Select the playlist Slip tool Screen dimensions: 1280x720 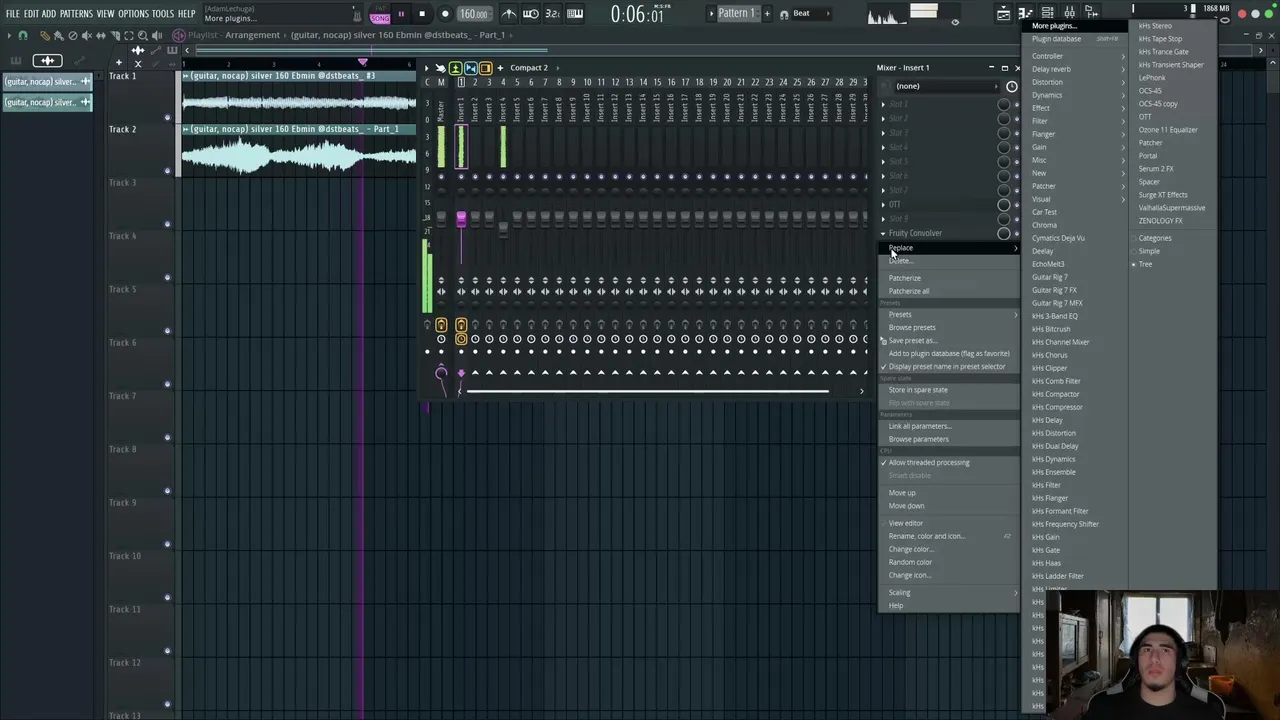tap(100, 35)
